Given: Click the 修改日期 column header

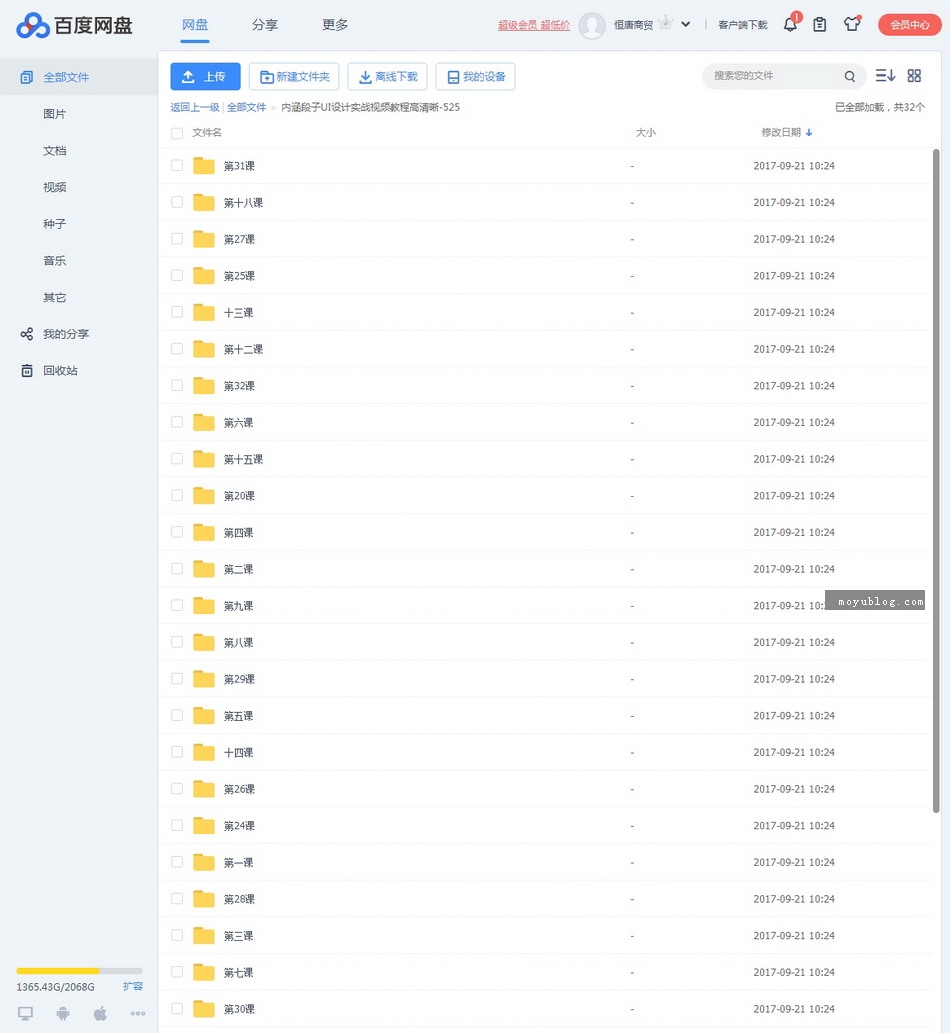Looking at the screenshot, I should [781, 132].
